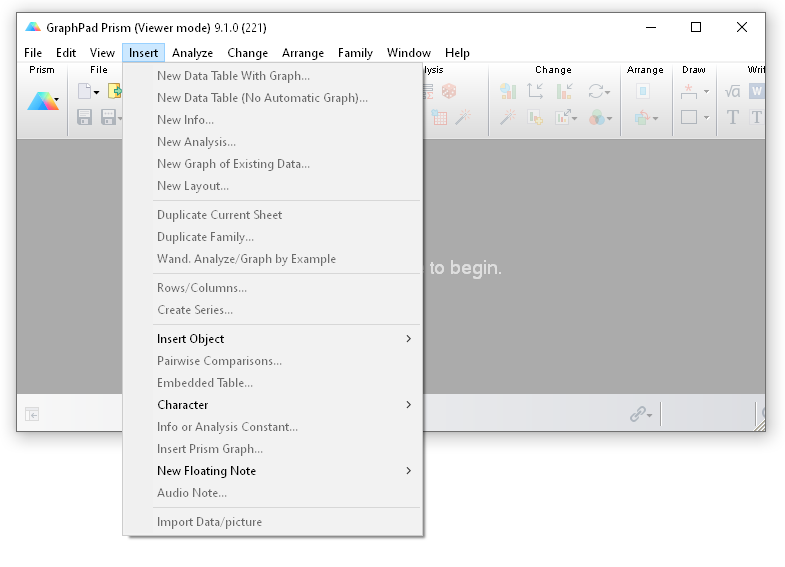Open the Help menu
The image size is (785, 567).
pyautogui.click(x=457, y=53)
